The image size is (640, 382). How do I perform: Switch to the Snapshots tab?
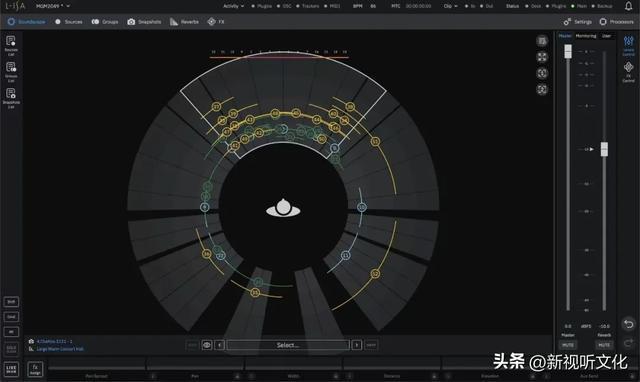coord(144,22)
